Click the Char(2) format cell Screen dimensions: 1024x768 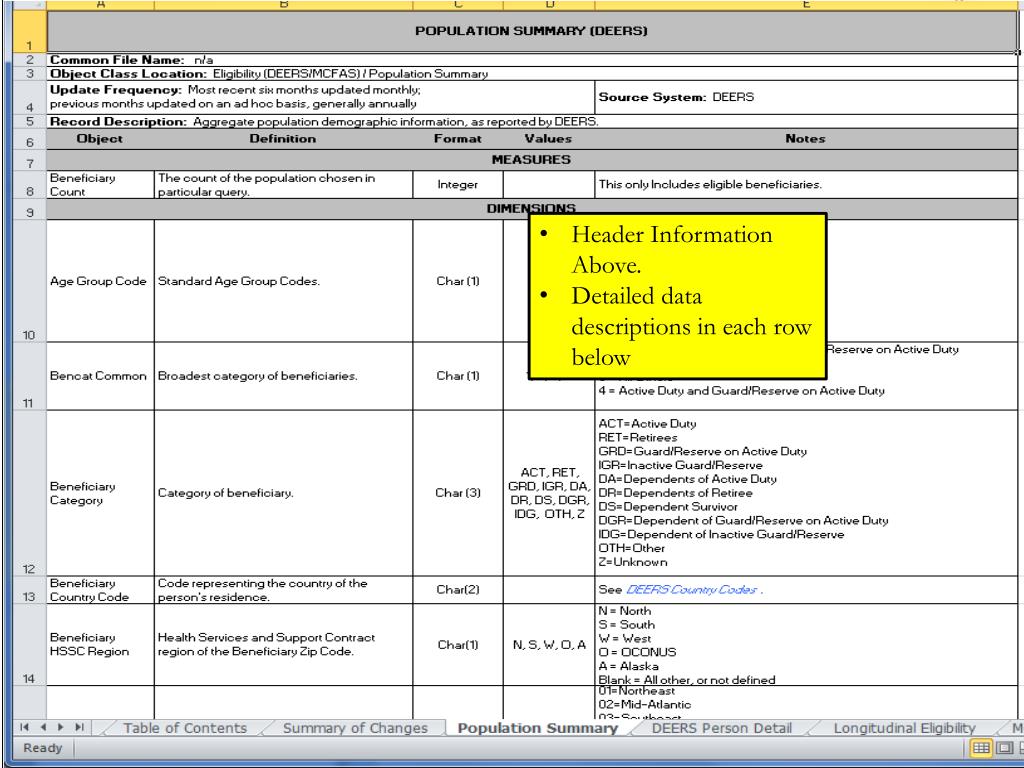[458, 590]
